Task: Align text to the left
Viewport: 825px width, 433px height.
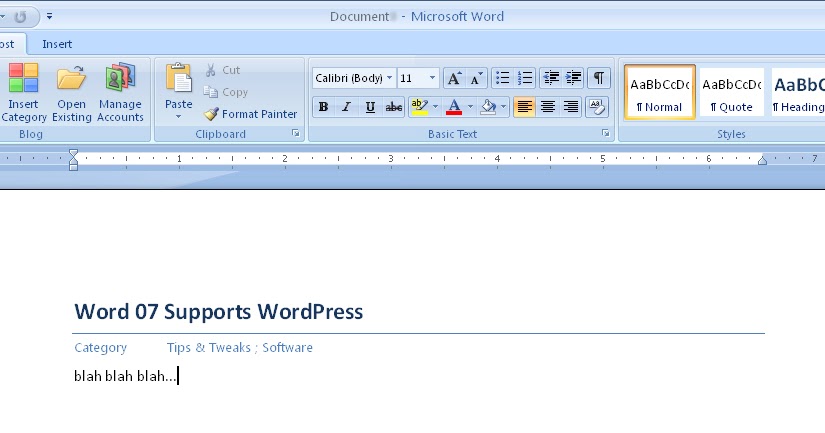Action: coord(525,107)
